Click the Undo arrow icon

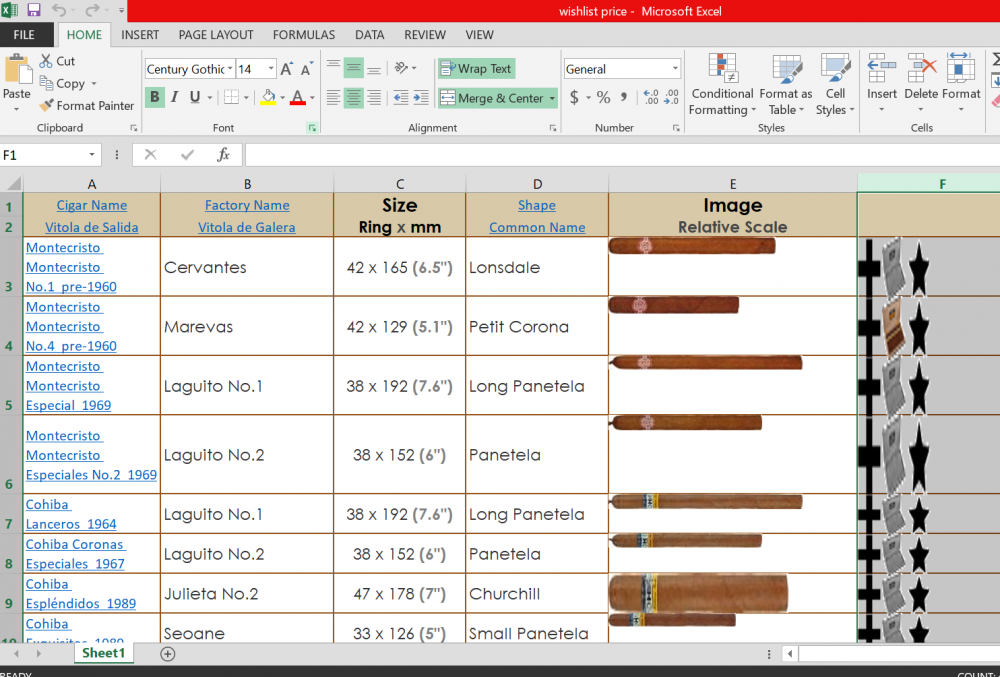pyautogui.click(x=59, y=10)
